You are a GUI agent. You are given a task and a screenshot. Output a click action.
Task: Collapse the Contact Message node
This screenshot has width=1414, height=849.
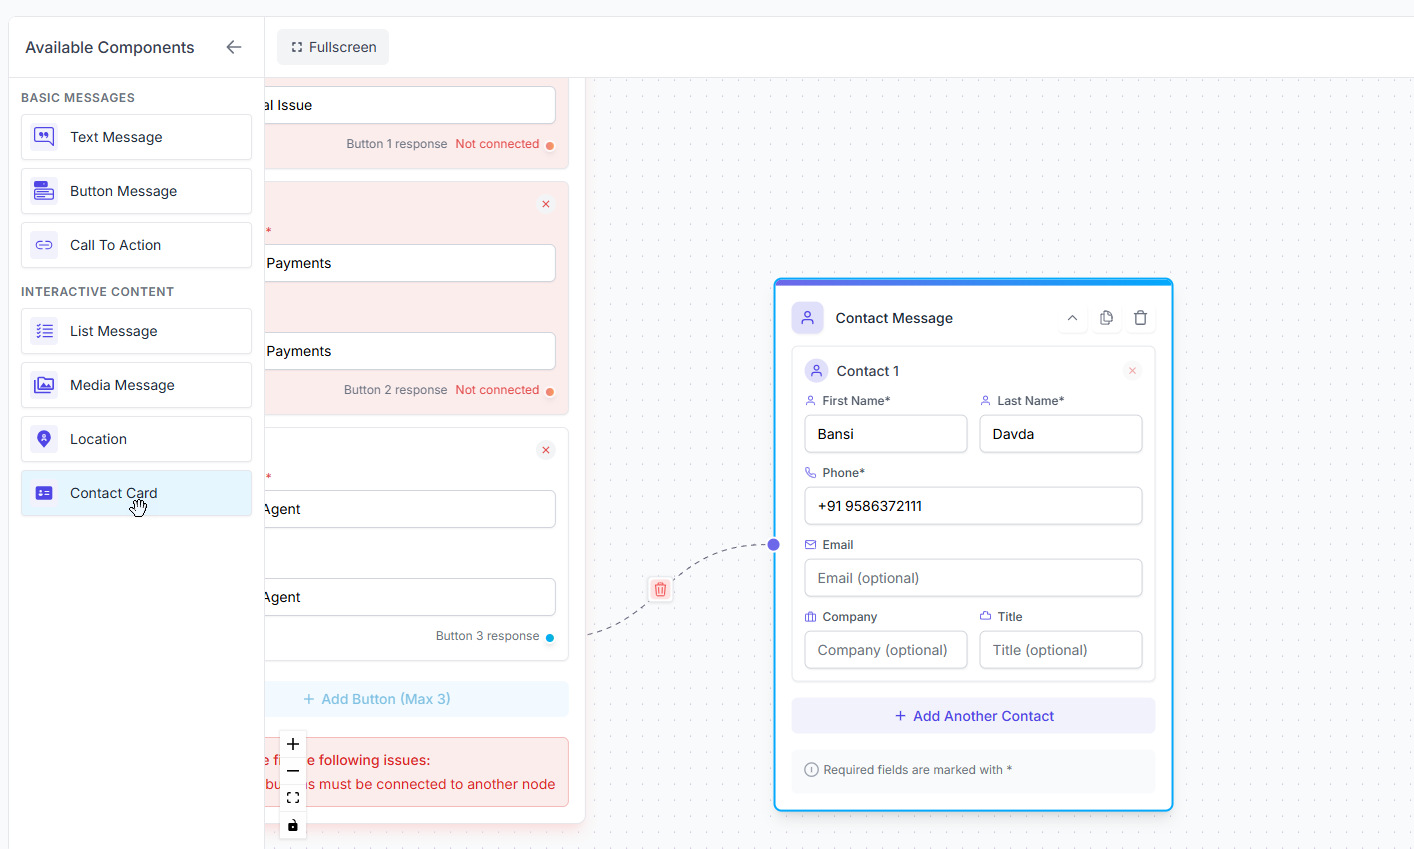[1072, 317]
